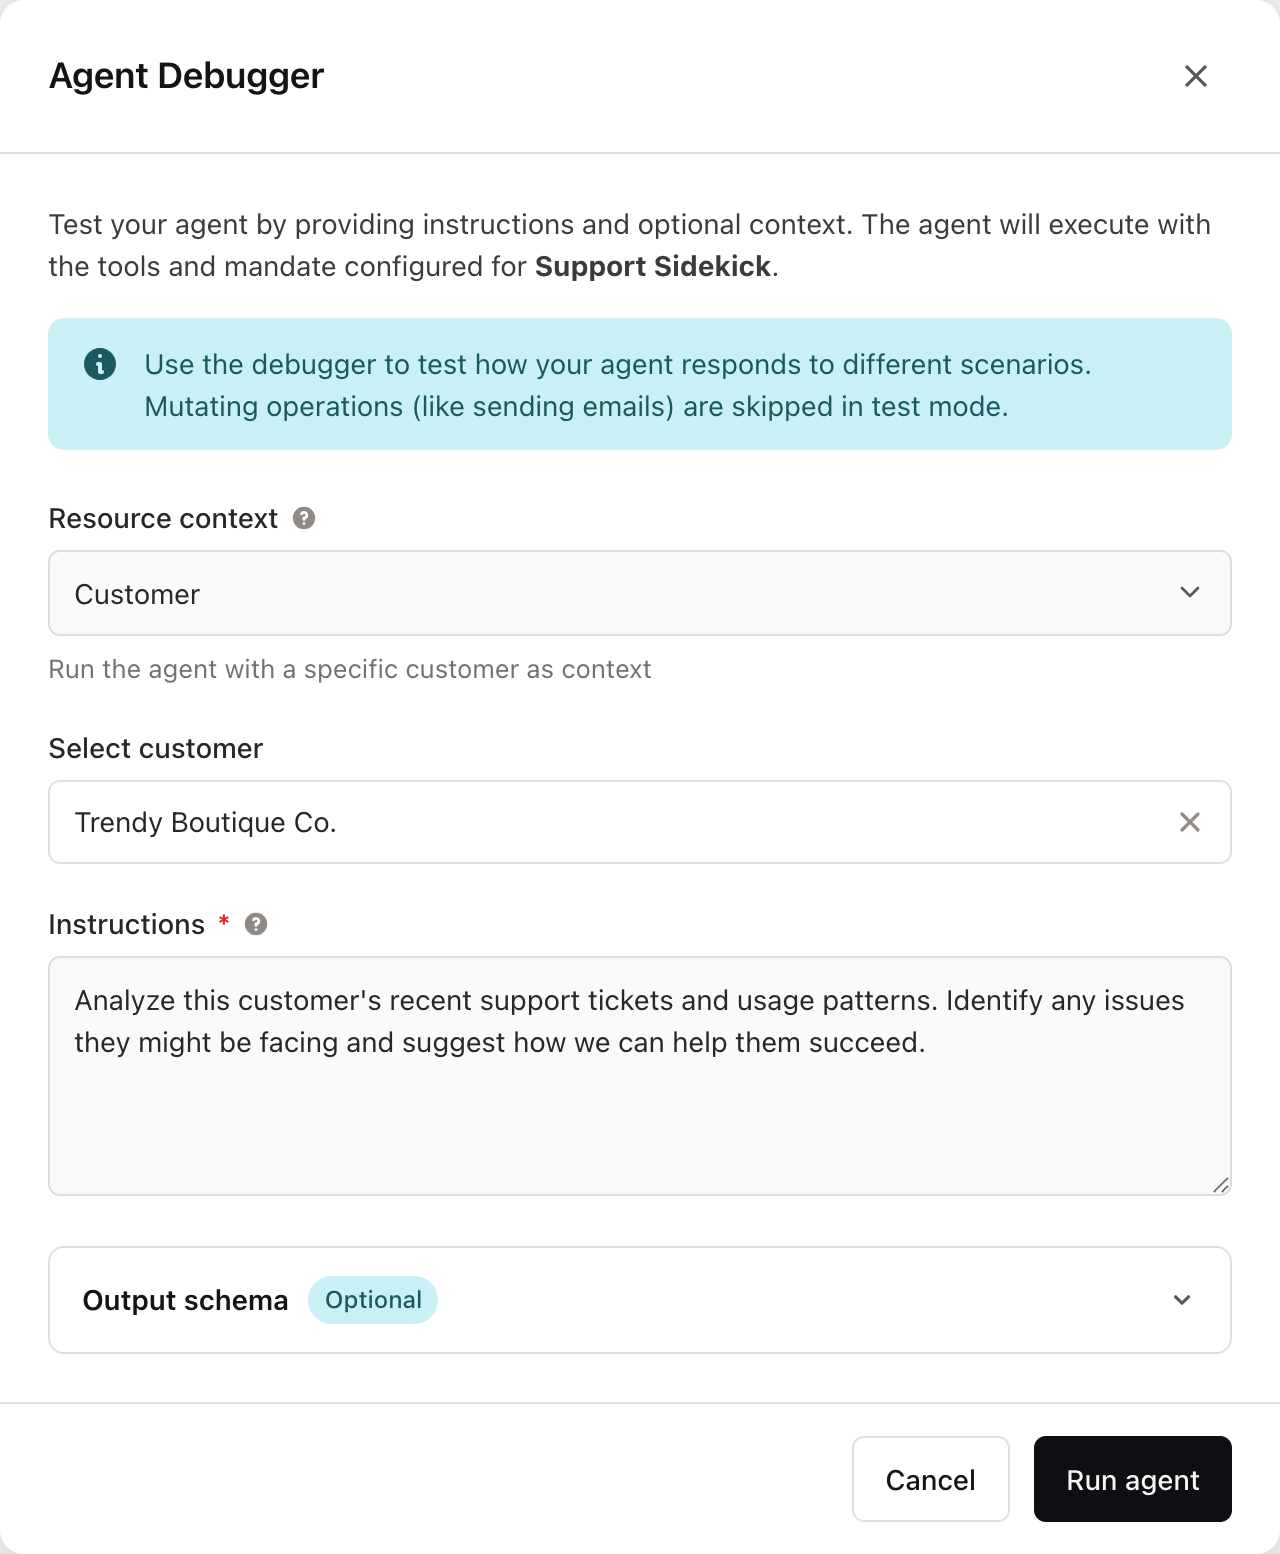Run the agent
This screenshot has height=1554, width=1280.
coord(1132,1479)
